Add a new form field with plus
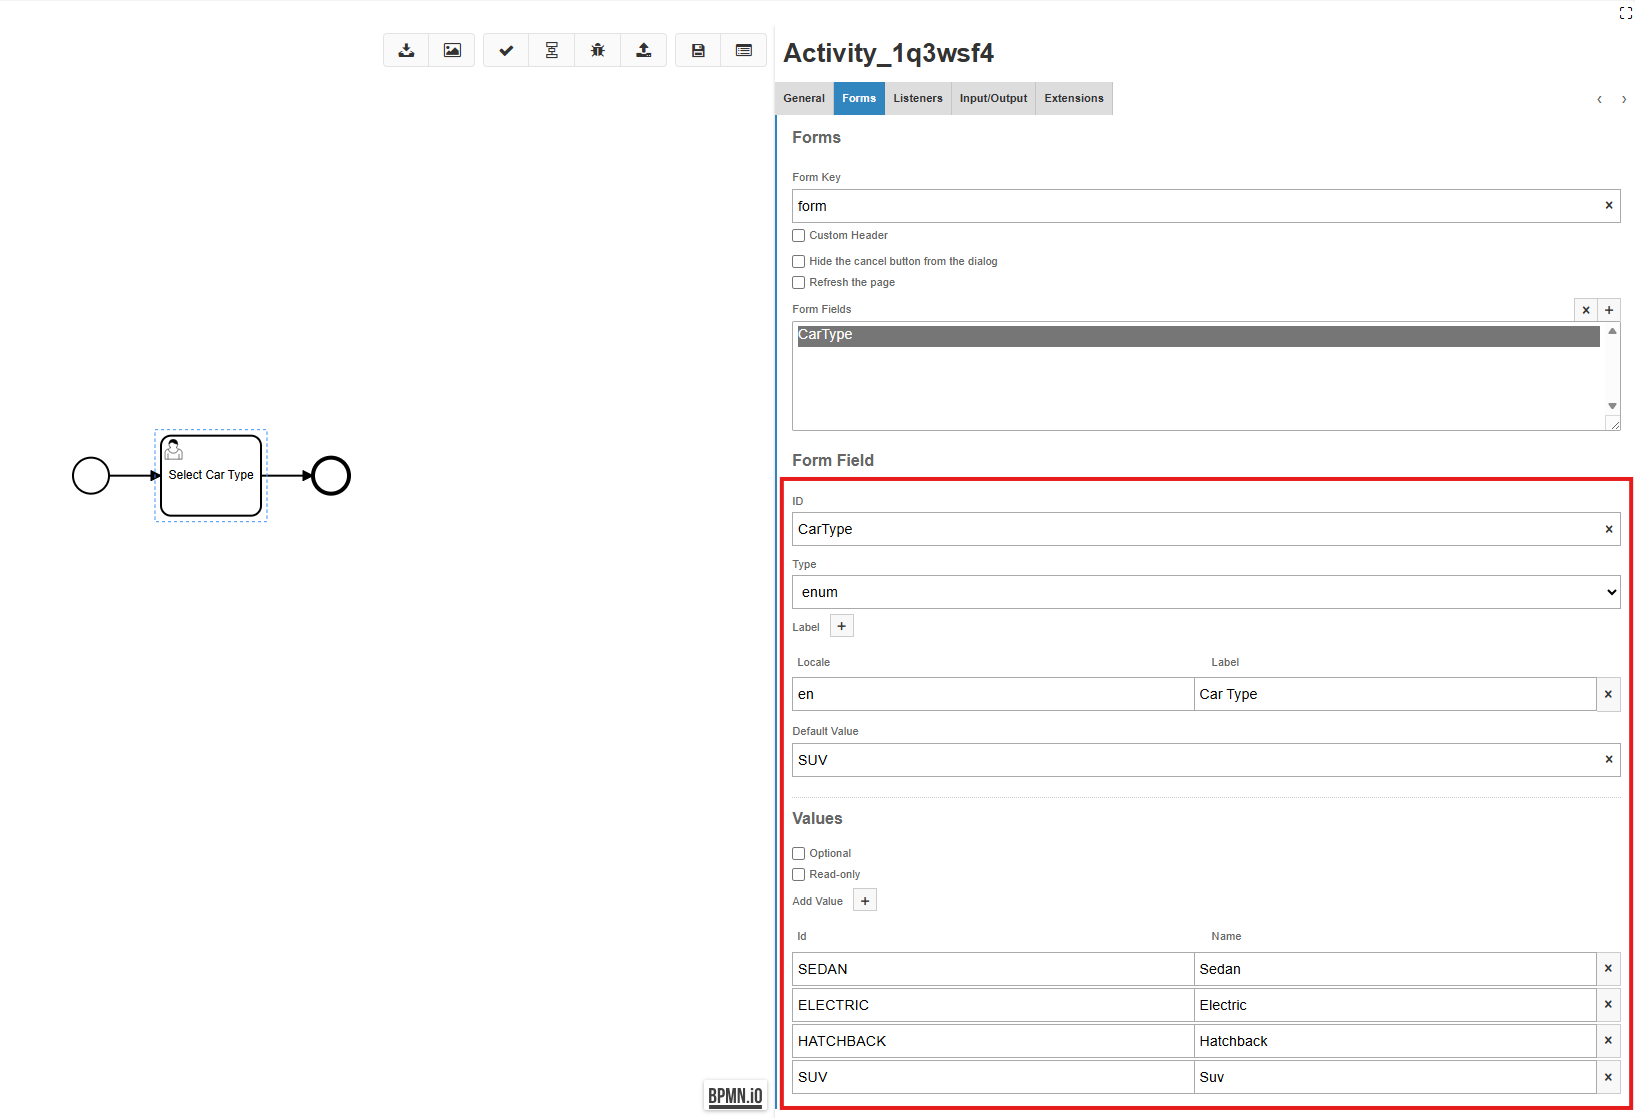This screenshot has height=1118, width=1635. (x=1609, y=310)
